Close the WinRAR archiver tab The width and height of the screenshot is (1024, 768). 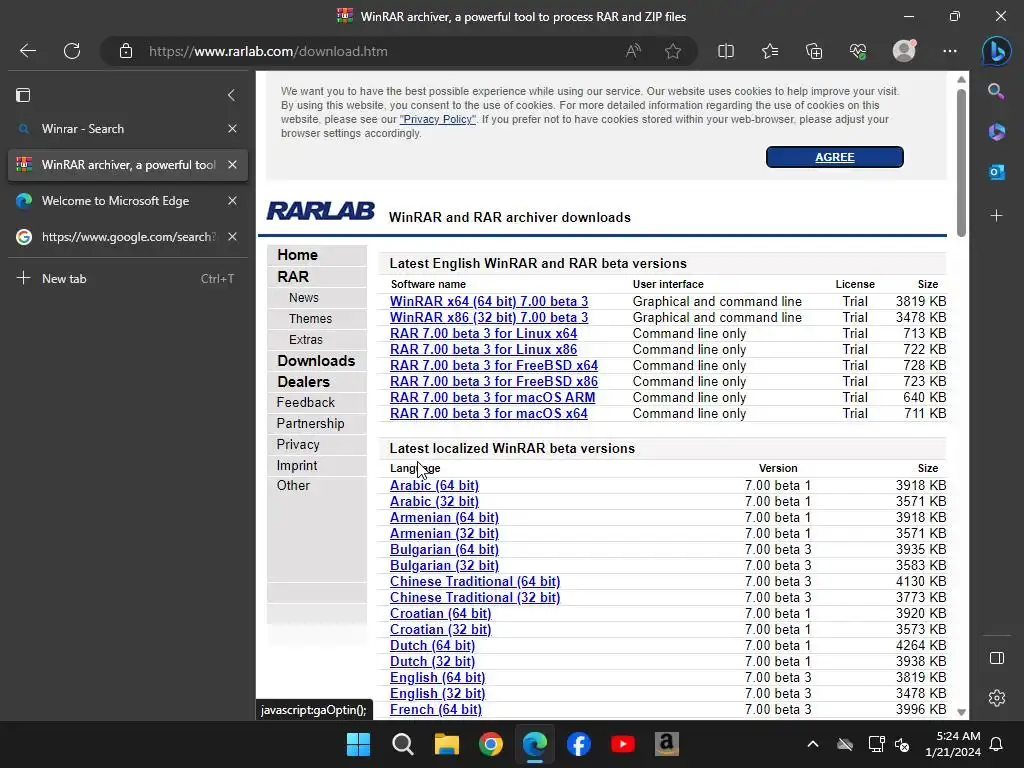coord(232,165)
